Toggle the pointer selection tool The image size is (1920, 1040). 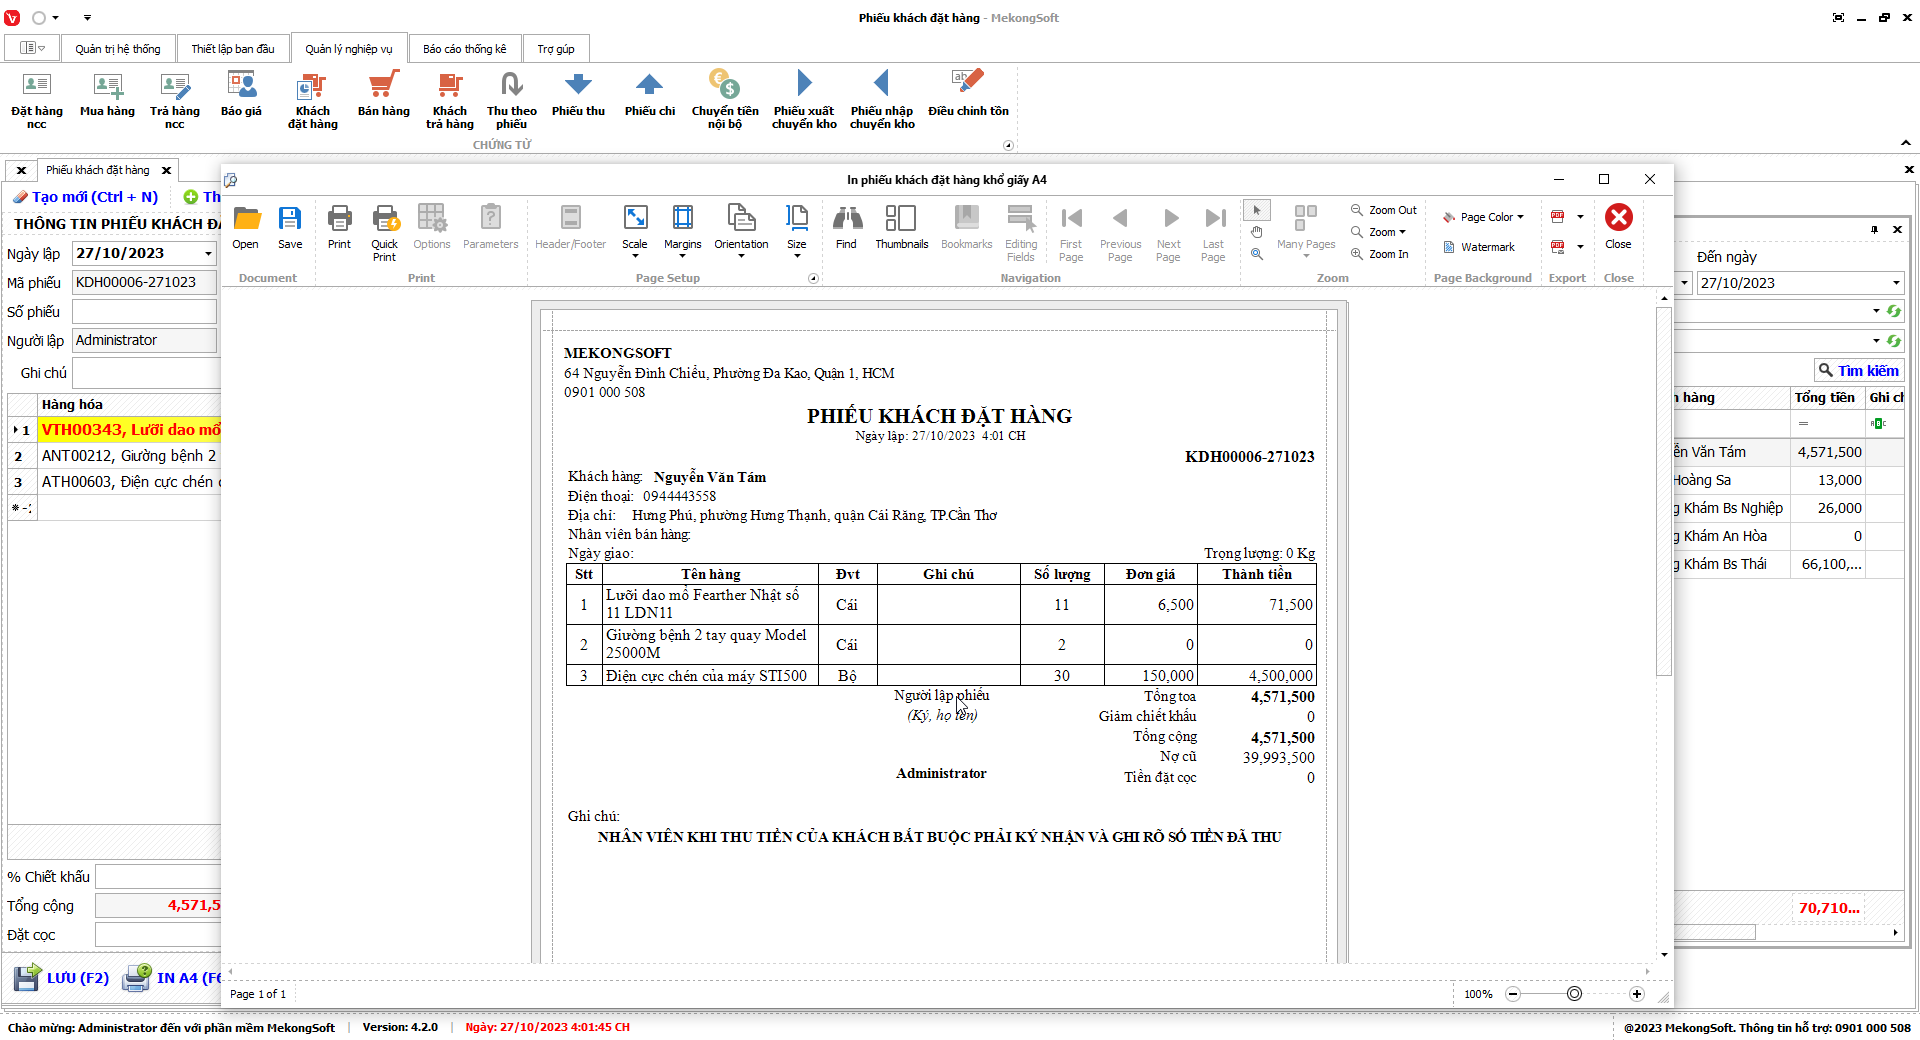[x=1257, y=210]
